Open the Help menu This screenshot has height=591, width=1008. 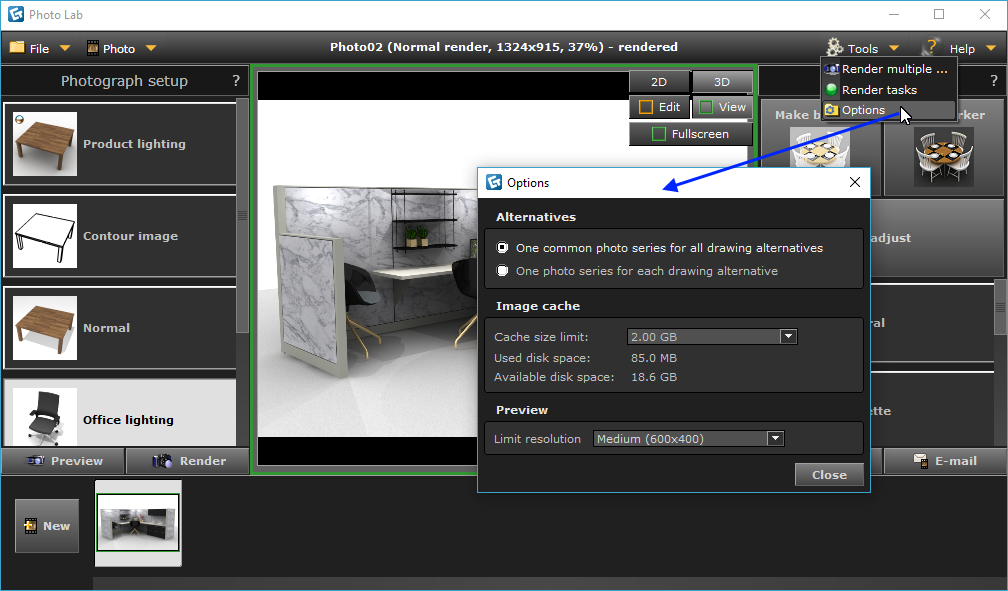tap(960, 48)
